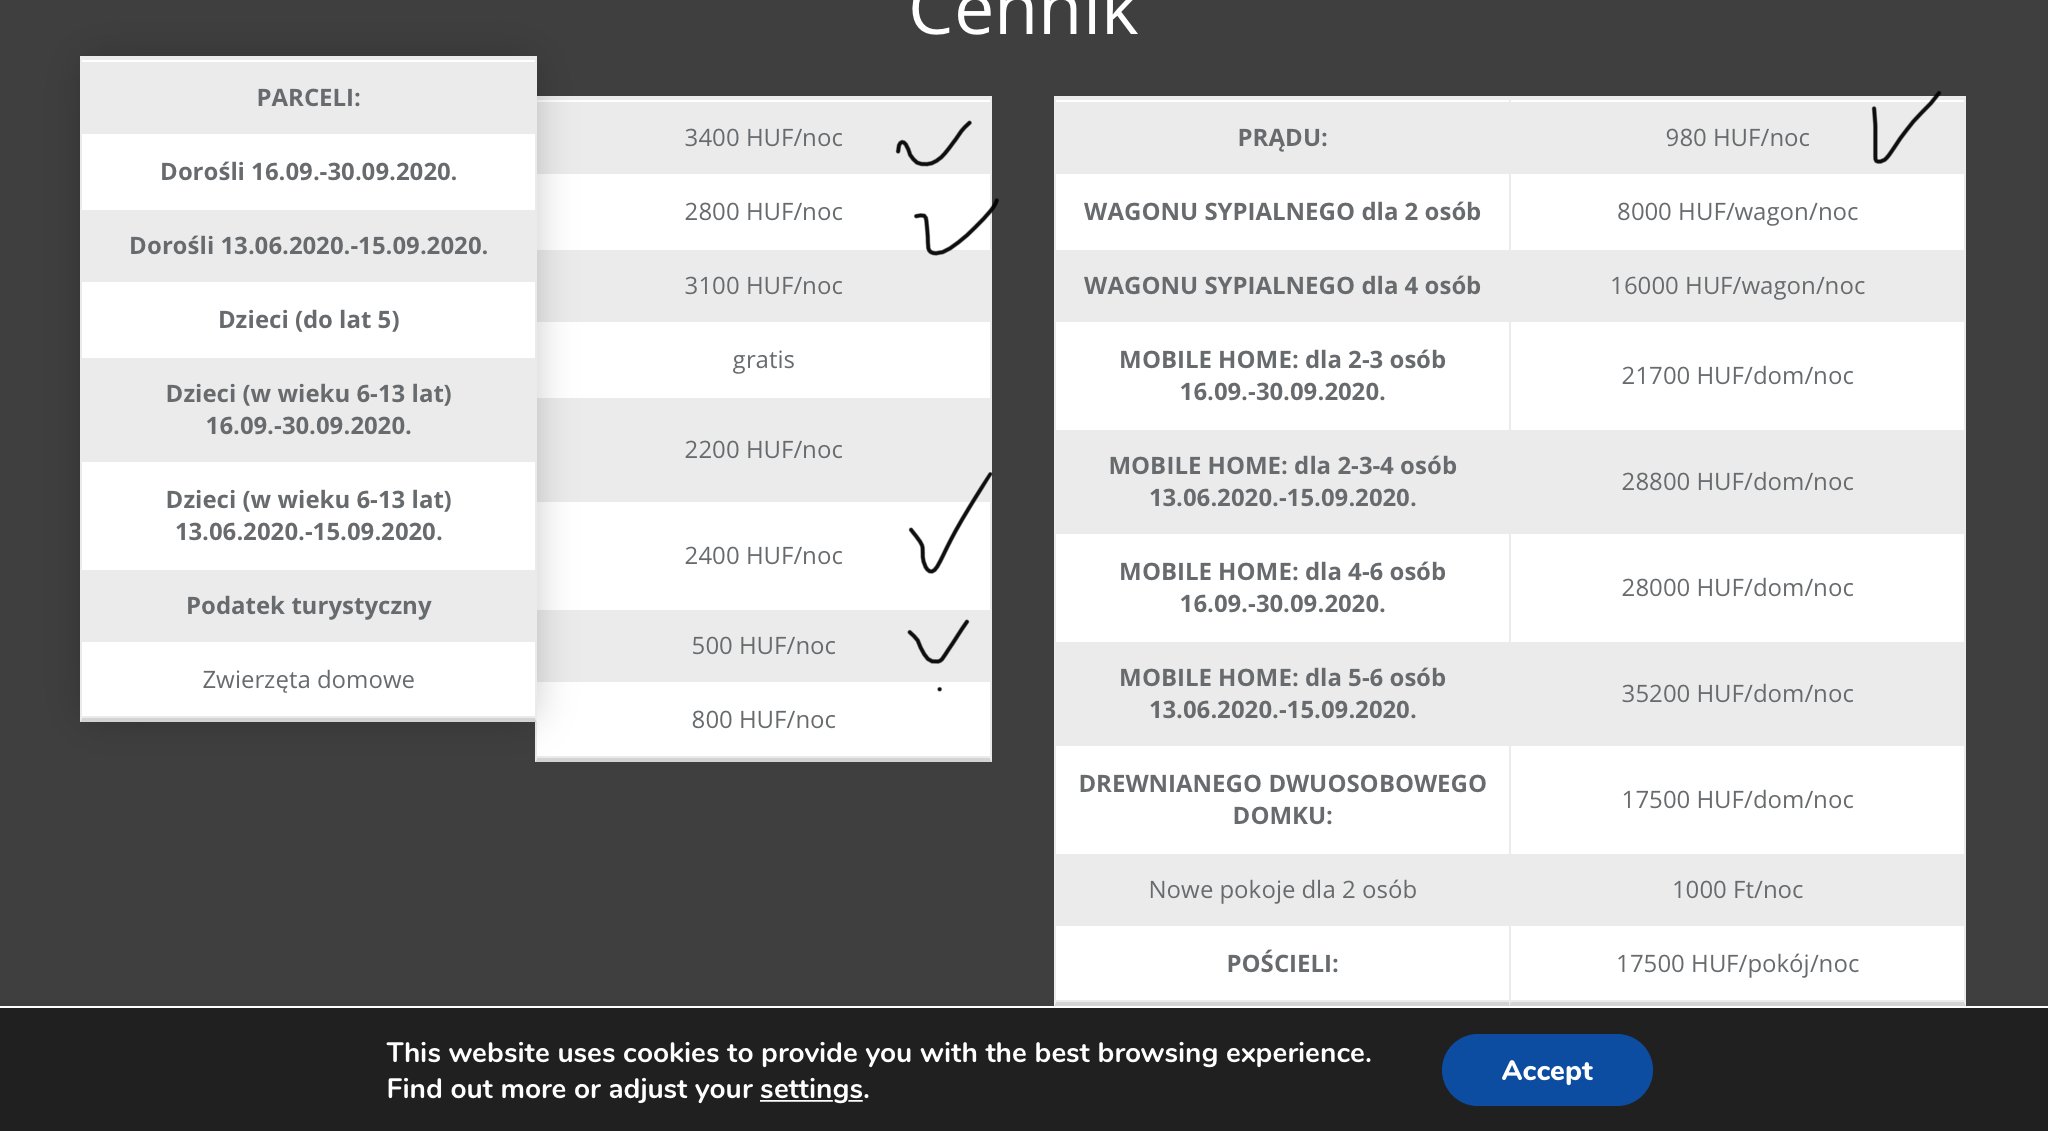Click the POŚCIELI: row label
Image resolution: width=2048 pixels, height=1131 pixels.
[x=1282, y=964]
